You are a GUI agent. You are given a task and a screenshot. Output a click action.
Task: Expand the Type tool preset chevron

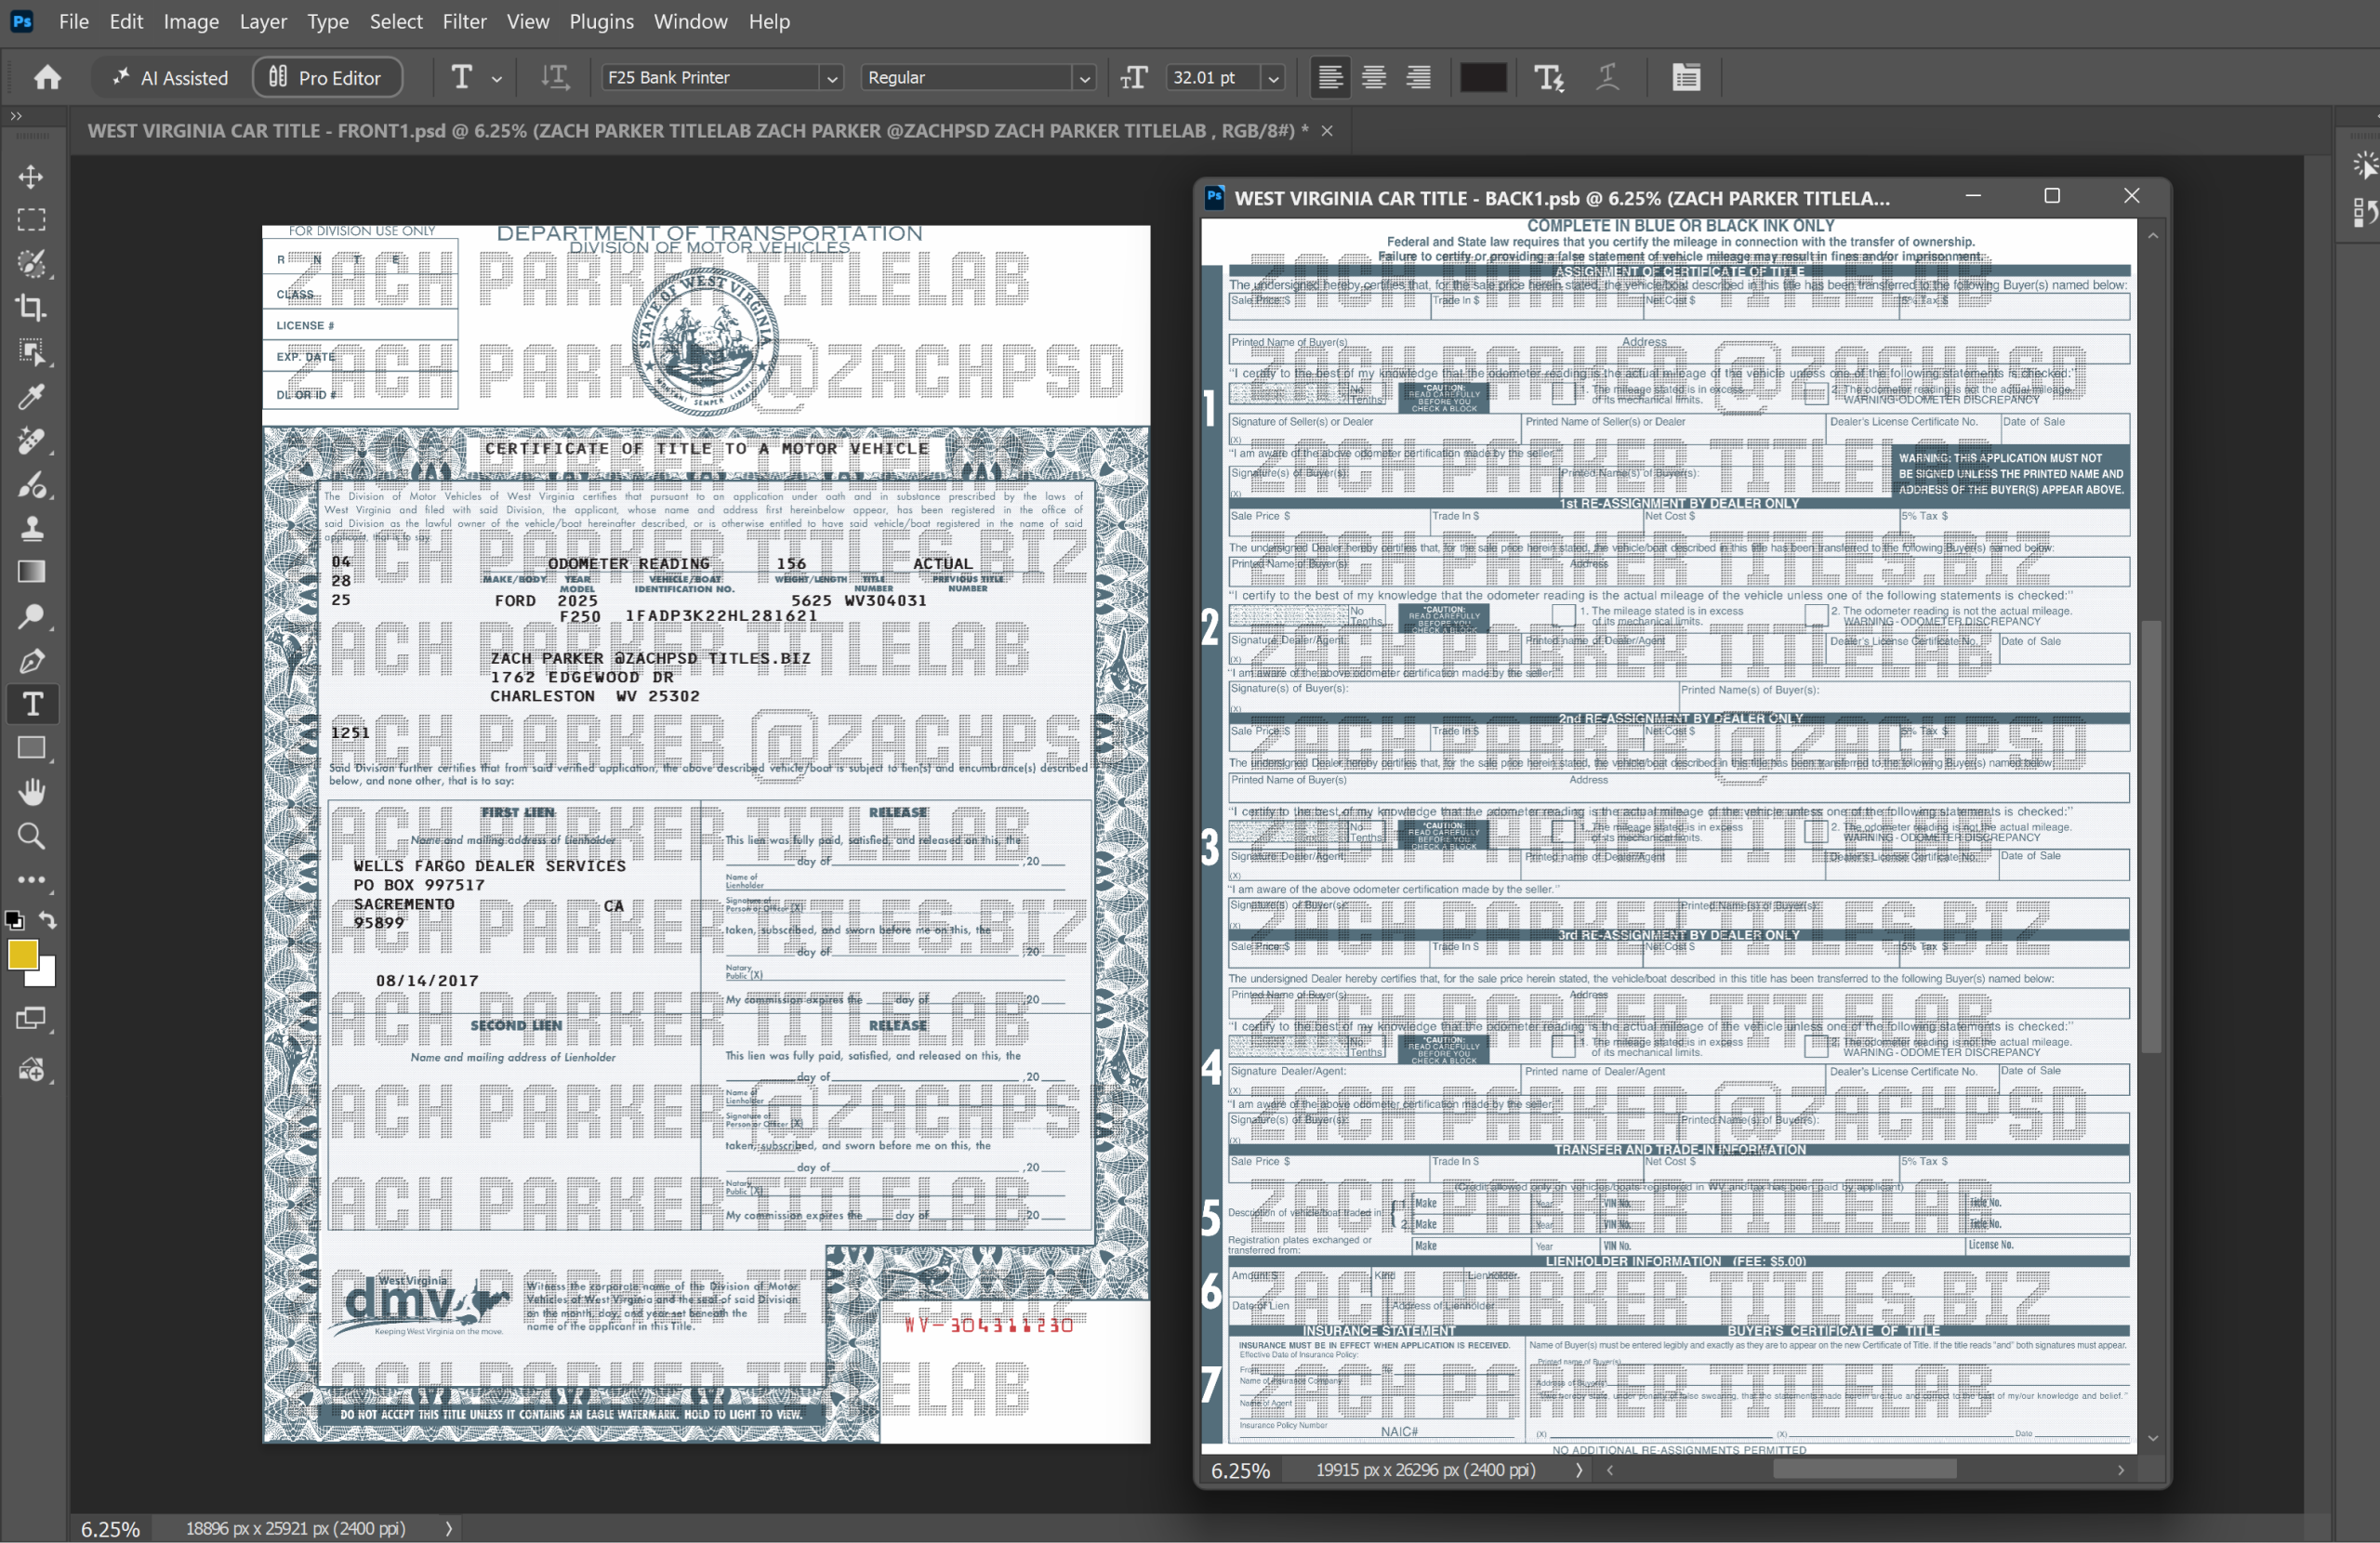coord(496,78)
